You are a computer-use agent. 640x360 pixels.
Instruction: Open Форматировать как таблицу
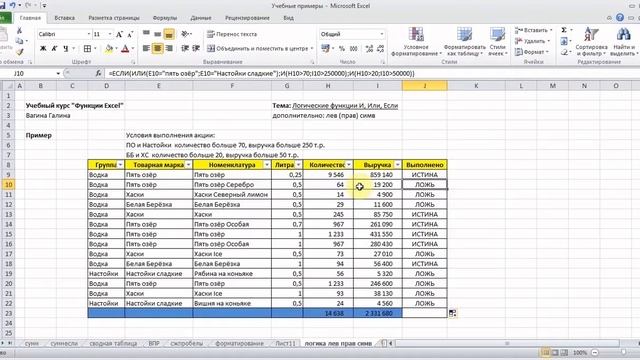[464, 41]
